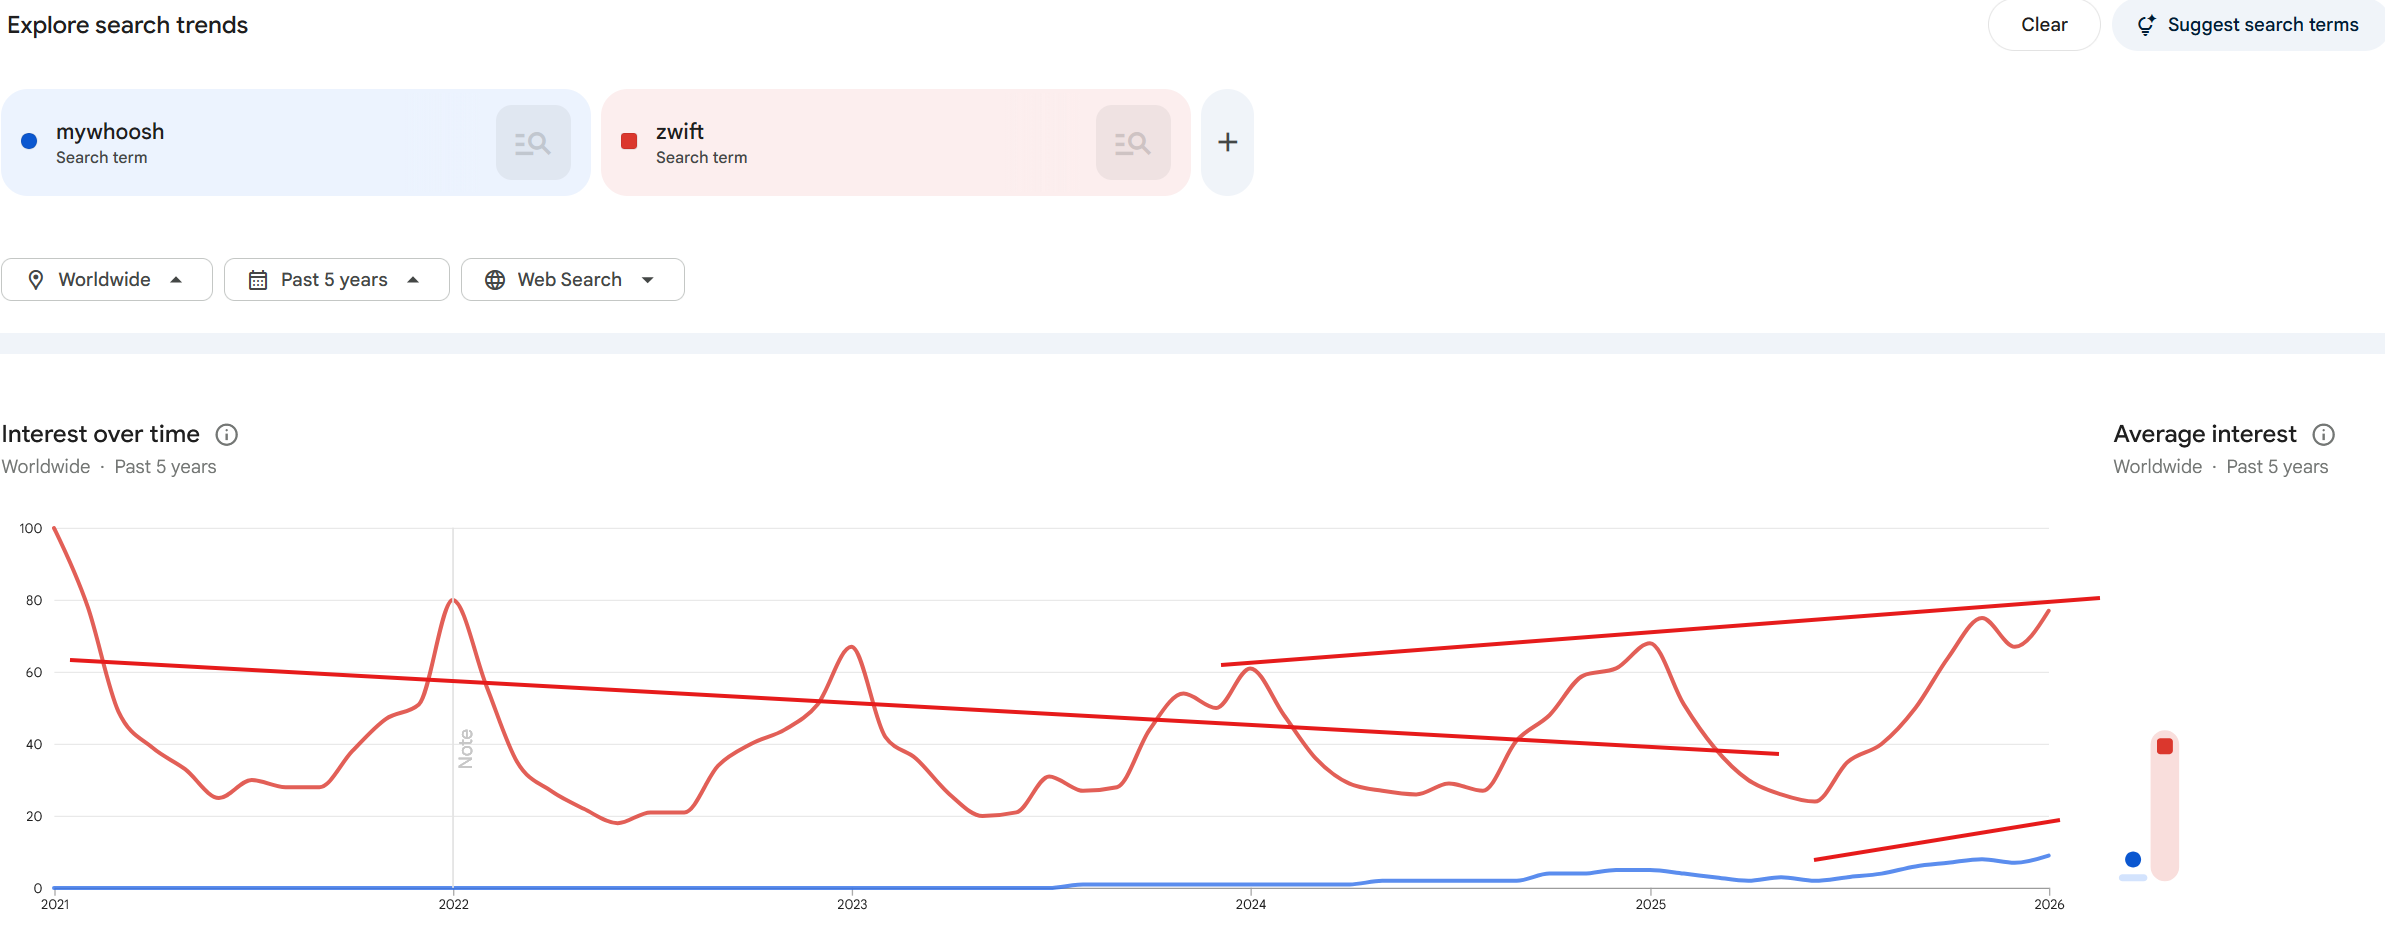Open the Average interest info icon

pyautogui.click(x=2323, y=434)
